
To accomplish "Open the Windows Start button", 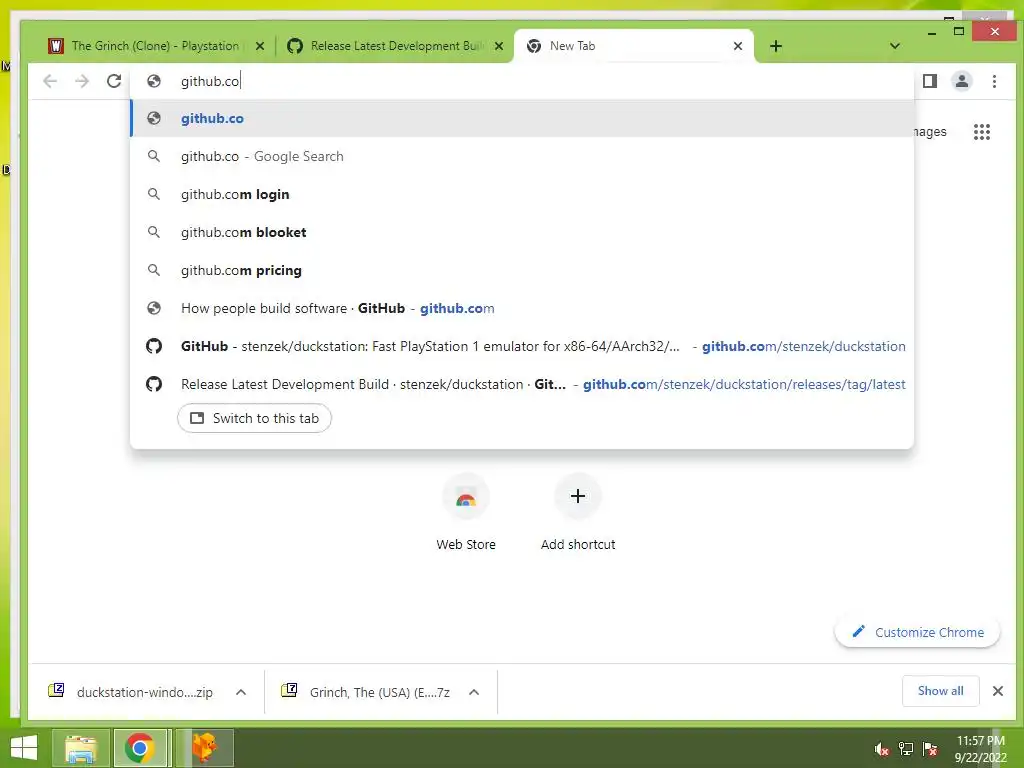I will point(24,748).
